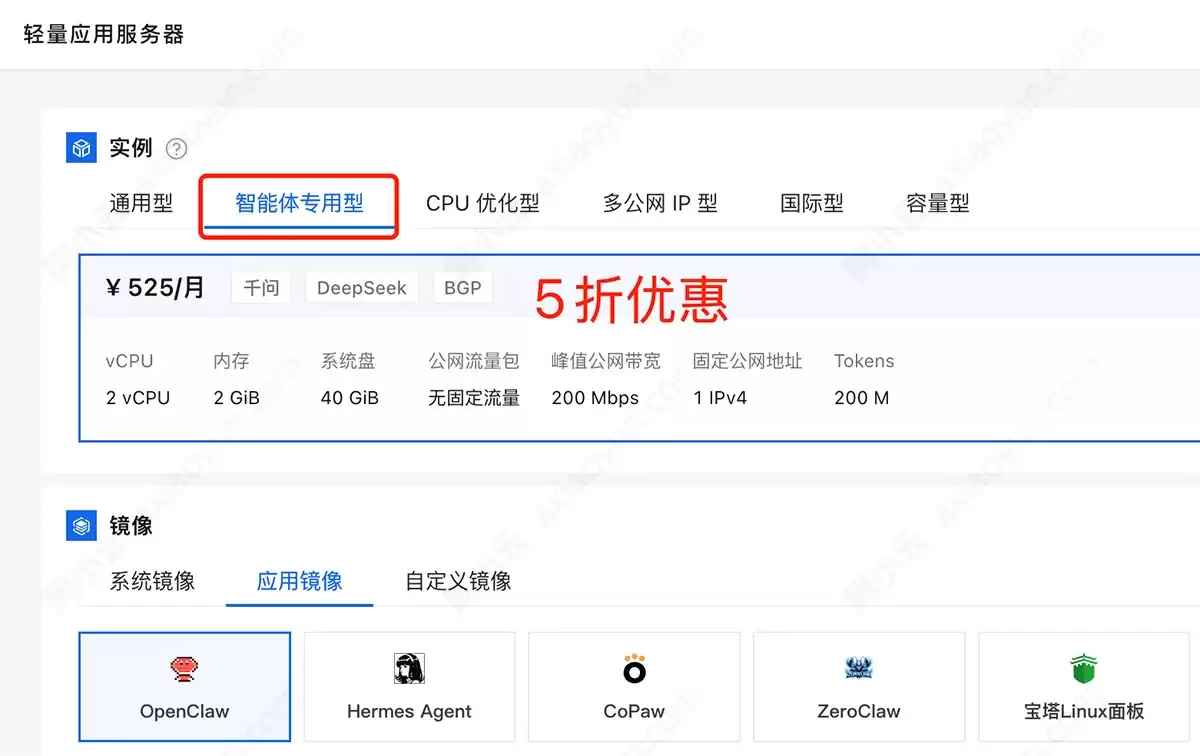1200x756 pixels.
Task: Select the ZeroClaw image icon
Action: 859,669
